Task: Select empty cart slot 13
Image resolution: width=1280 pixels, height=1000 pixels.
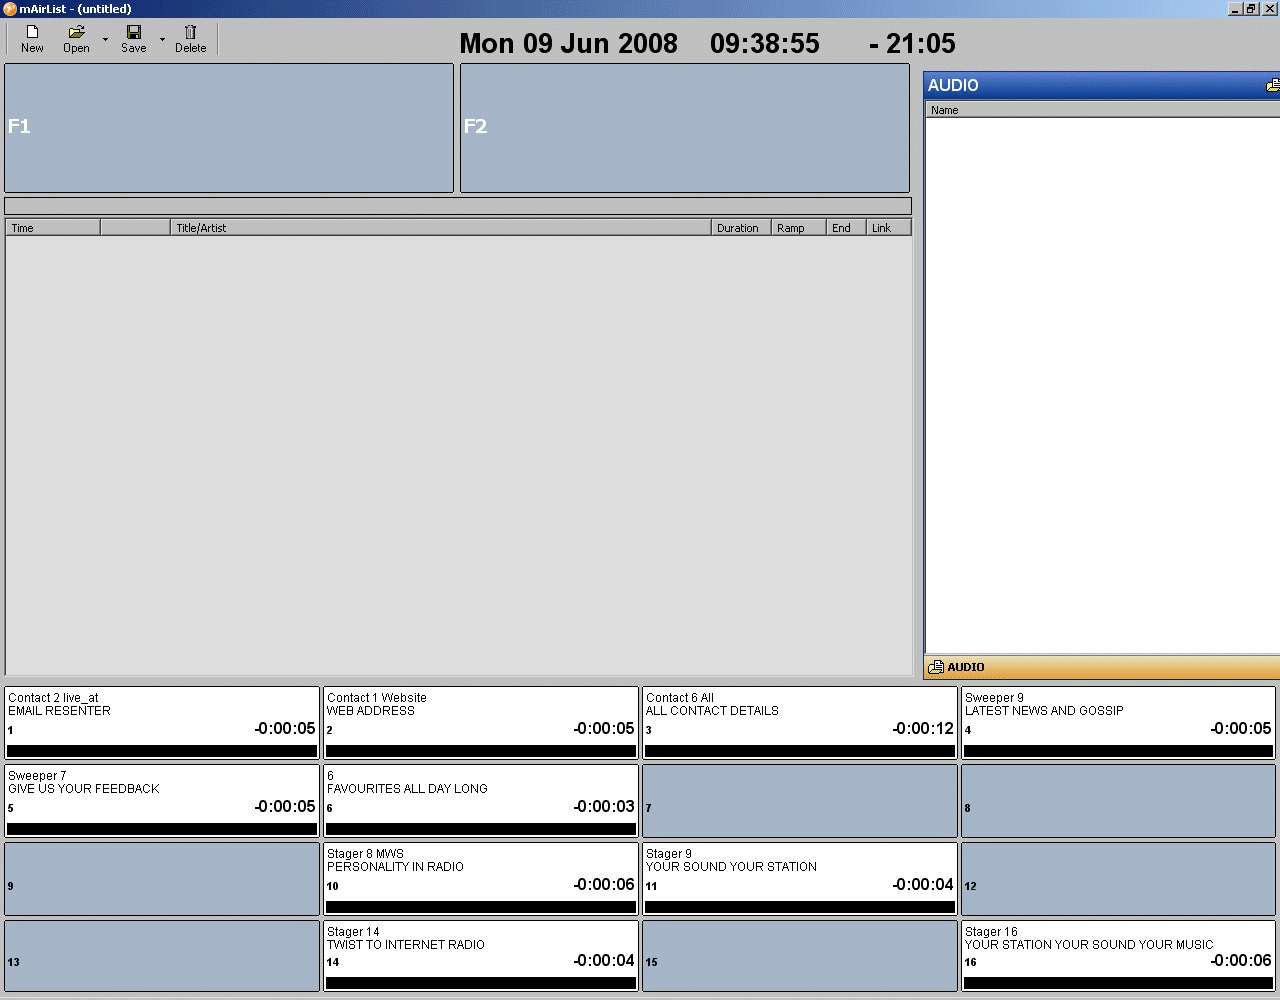Action: [x=162, y=956]
